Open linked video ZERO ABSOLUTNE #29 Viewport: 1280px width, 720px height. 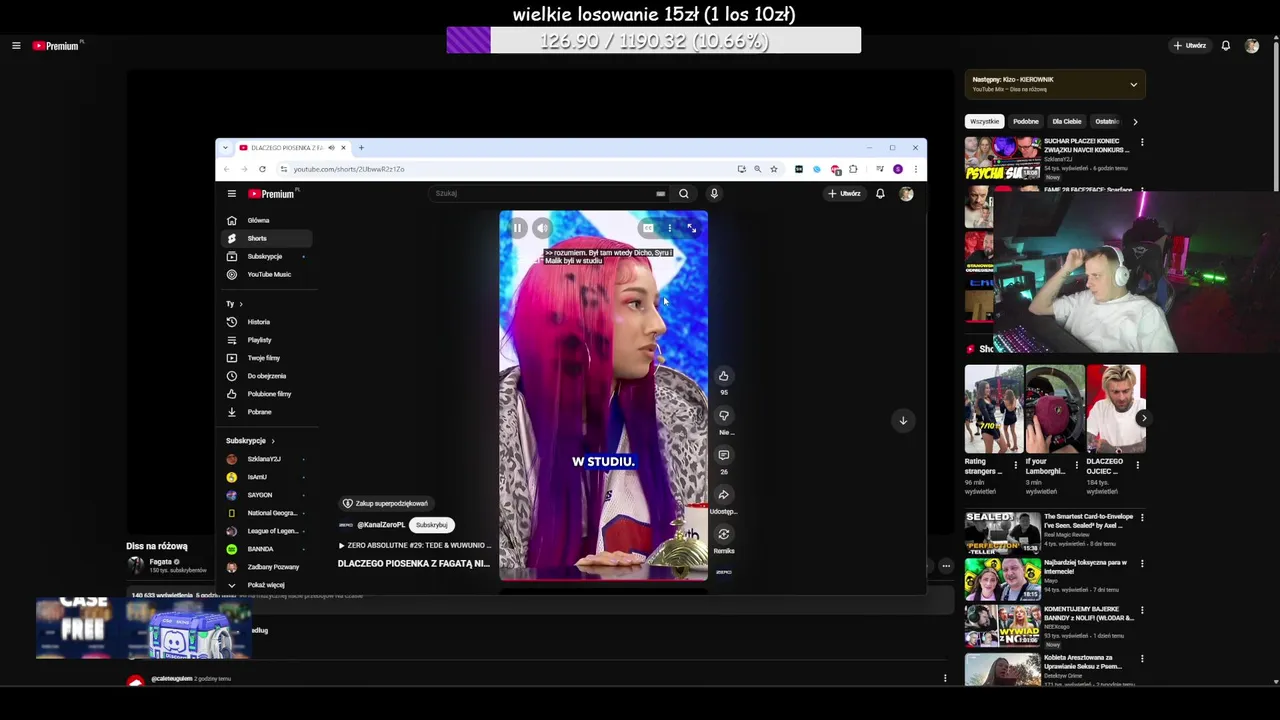415,546
